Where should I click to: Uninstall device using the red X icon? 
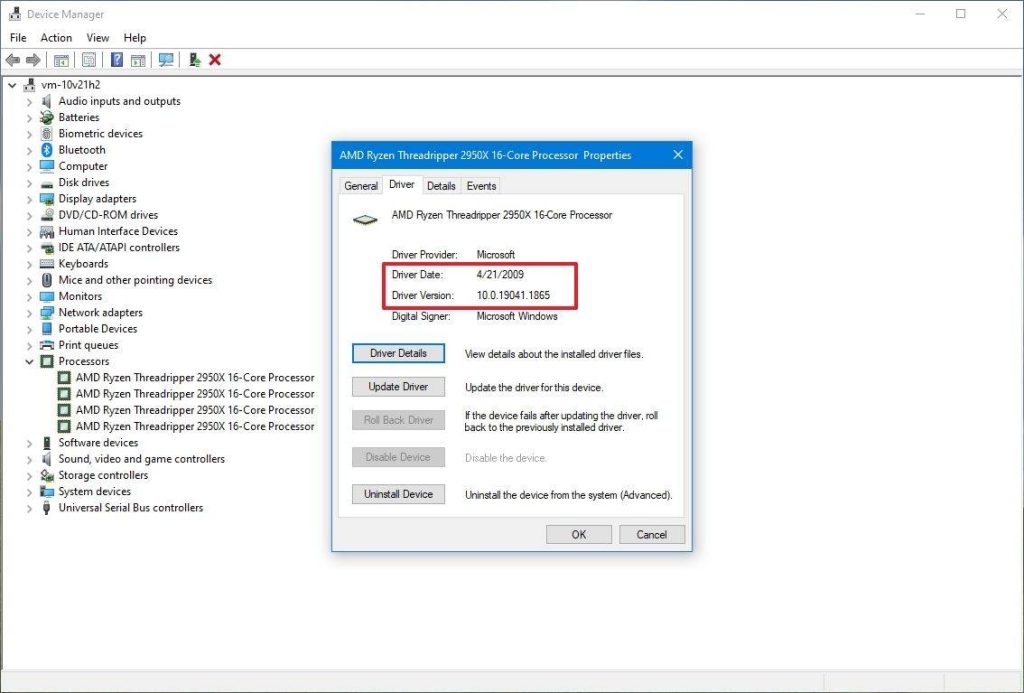point(213,60)
